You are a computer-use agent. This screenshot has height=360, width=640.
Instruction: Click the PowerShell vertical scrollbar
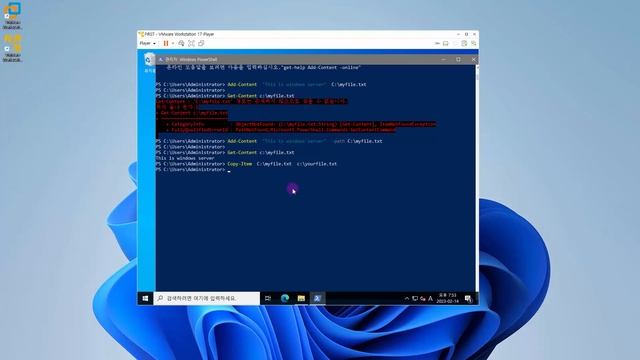click(477, 178)
